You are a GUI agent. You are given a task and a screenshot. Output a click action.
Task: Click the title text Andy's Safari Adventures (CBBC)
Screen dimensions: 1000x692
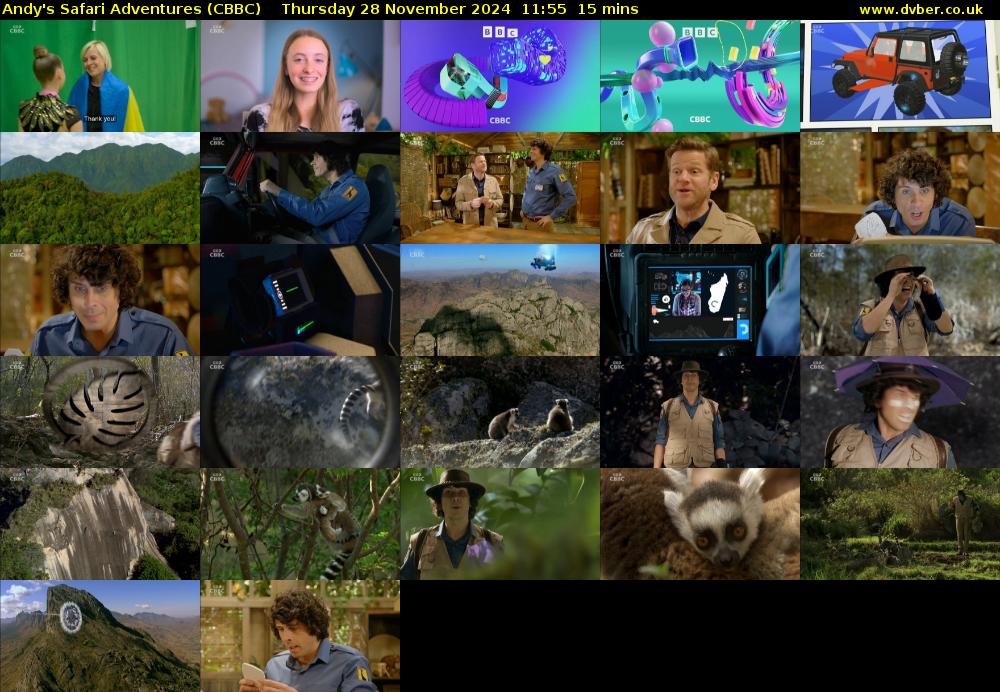131,9
